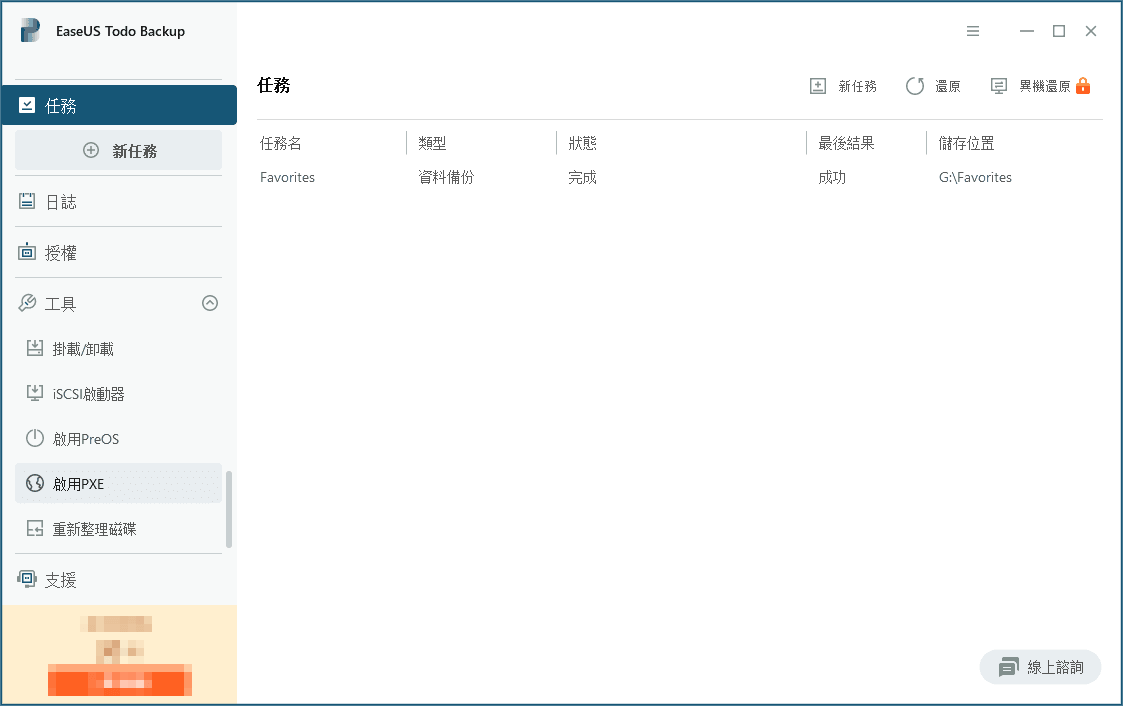The height and width of the screenshot is (706, 1123).
Task: Start a new task via top 新任務 link
Action: [x=844, y=86]
